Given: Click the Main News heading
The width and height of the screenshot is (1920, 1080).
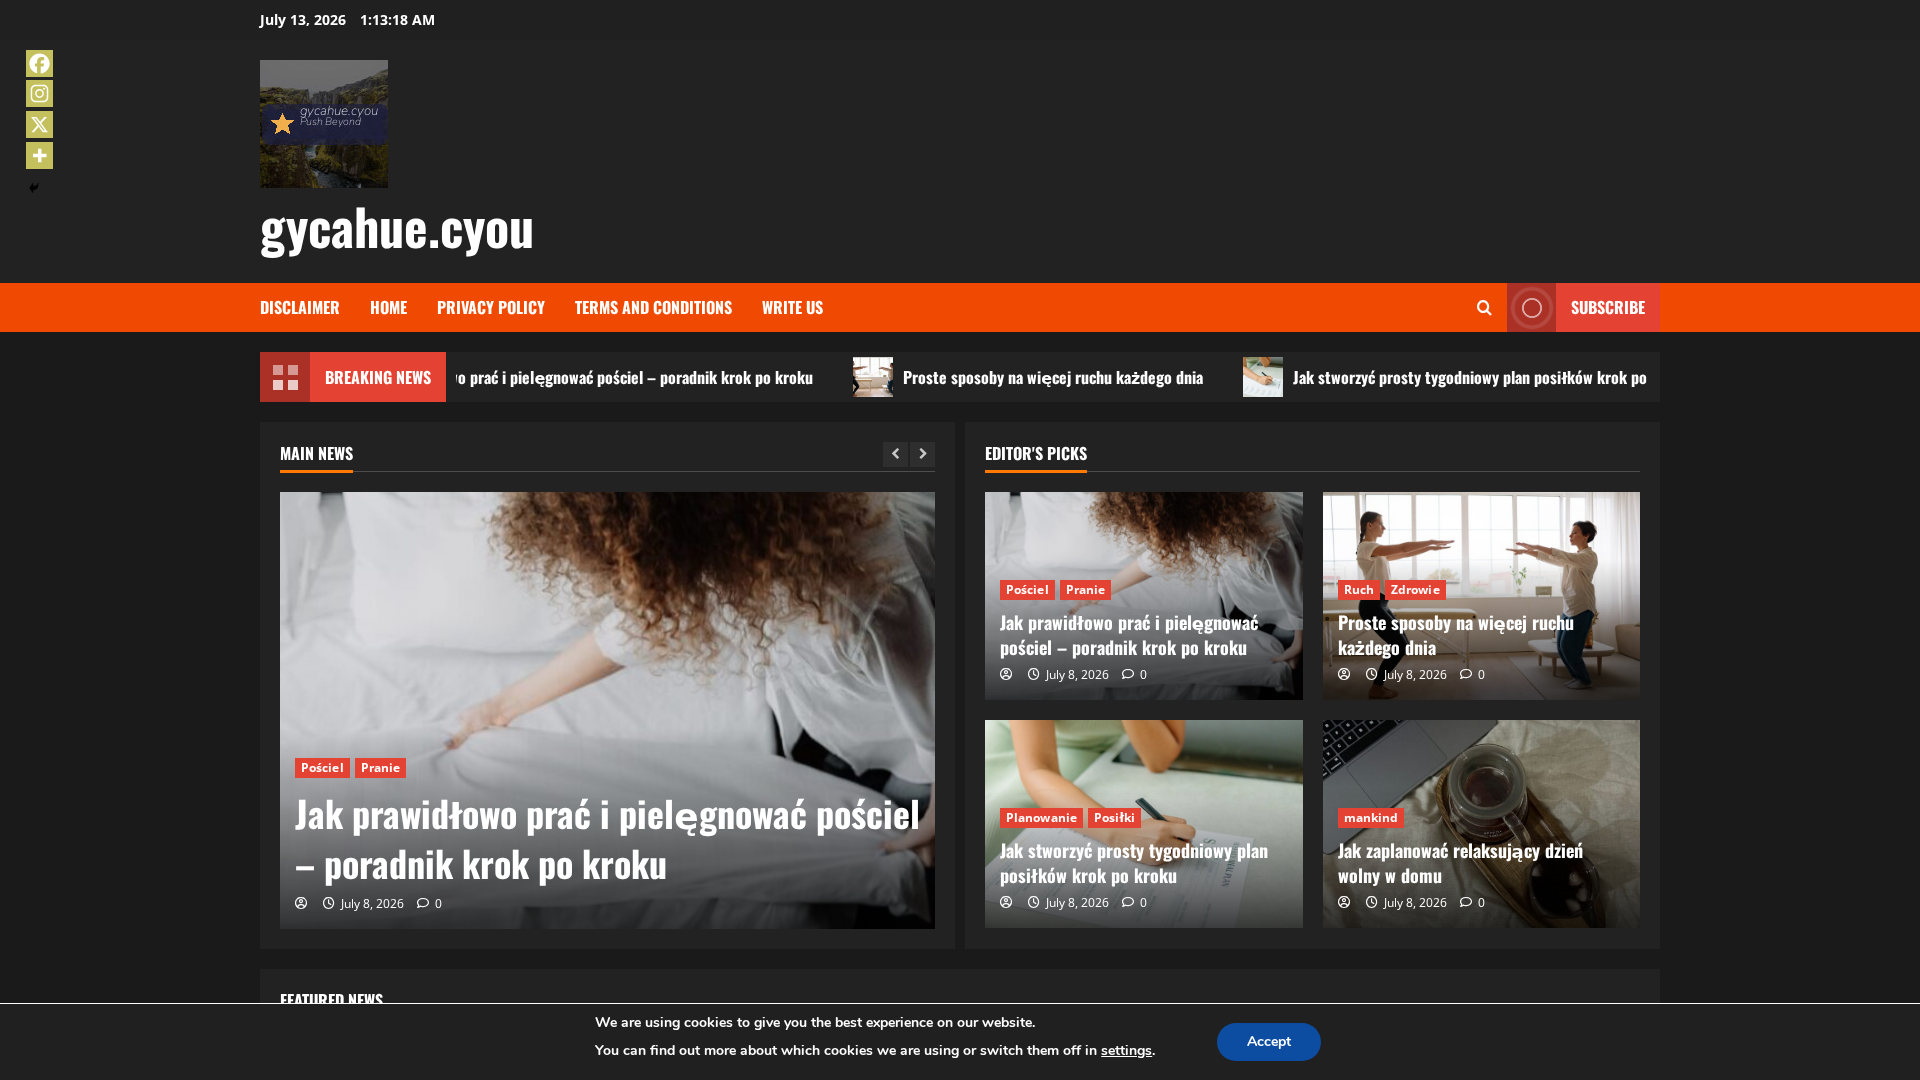Looking at the screenshot, I should (x=316, y=454).
